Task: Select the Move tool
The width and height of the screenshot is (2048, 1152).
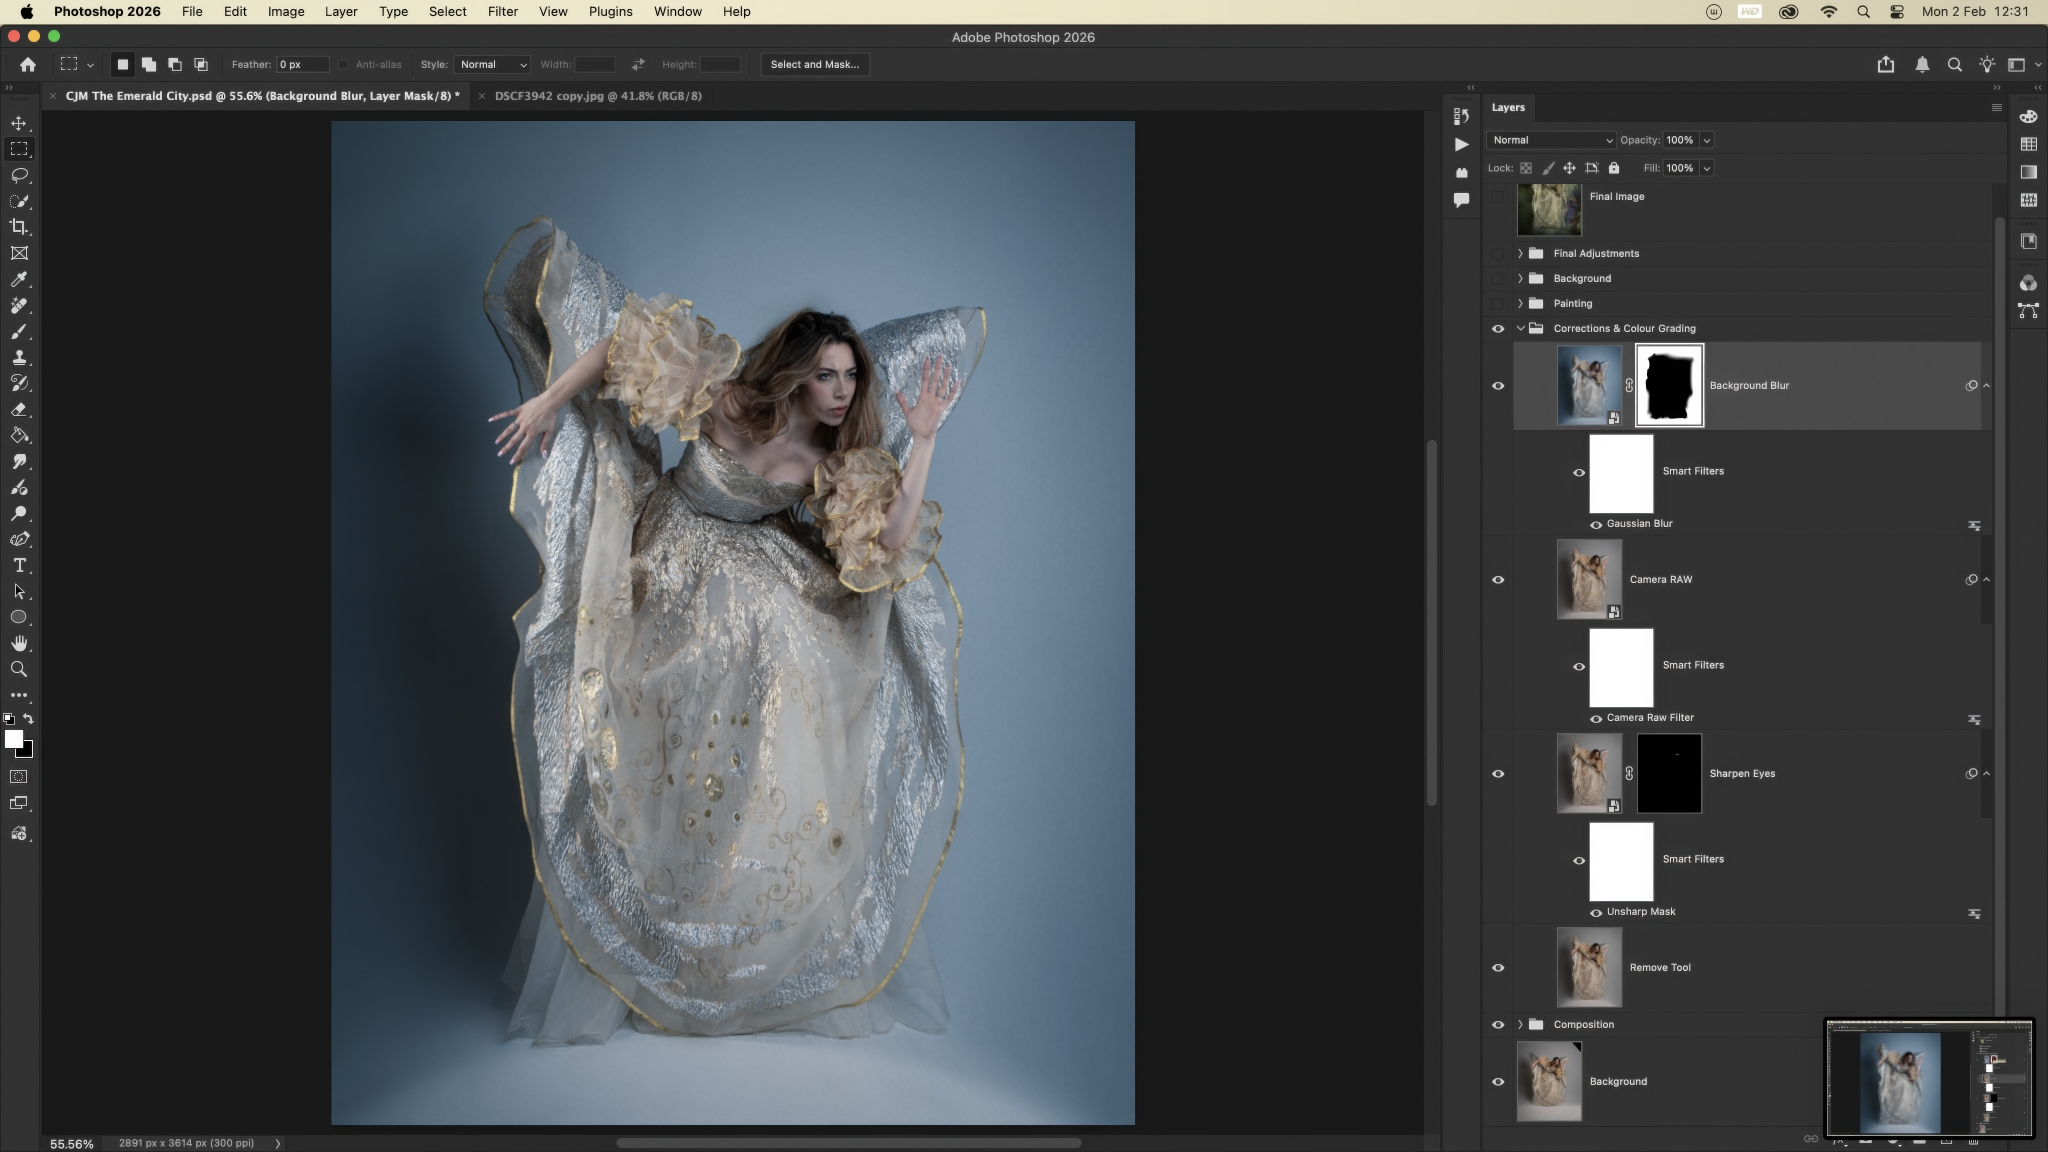Action: pyautogui.click(x=19, y=123)
